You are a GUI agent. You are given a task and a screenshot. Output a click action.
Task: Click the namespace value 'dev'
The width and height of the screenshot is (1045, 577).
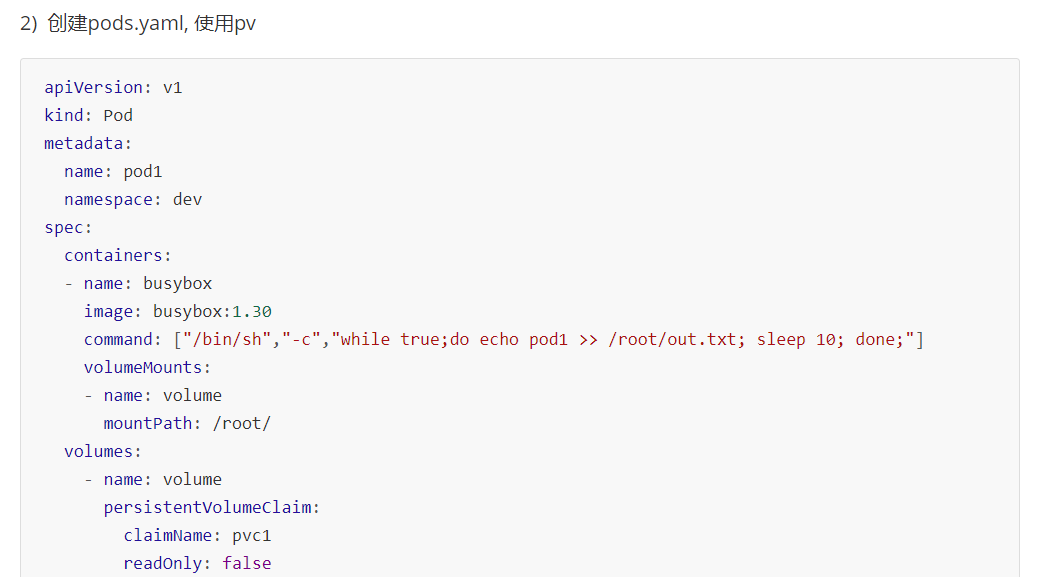pos(187,199)
